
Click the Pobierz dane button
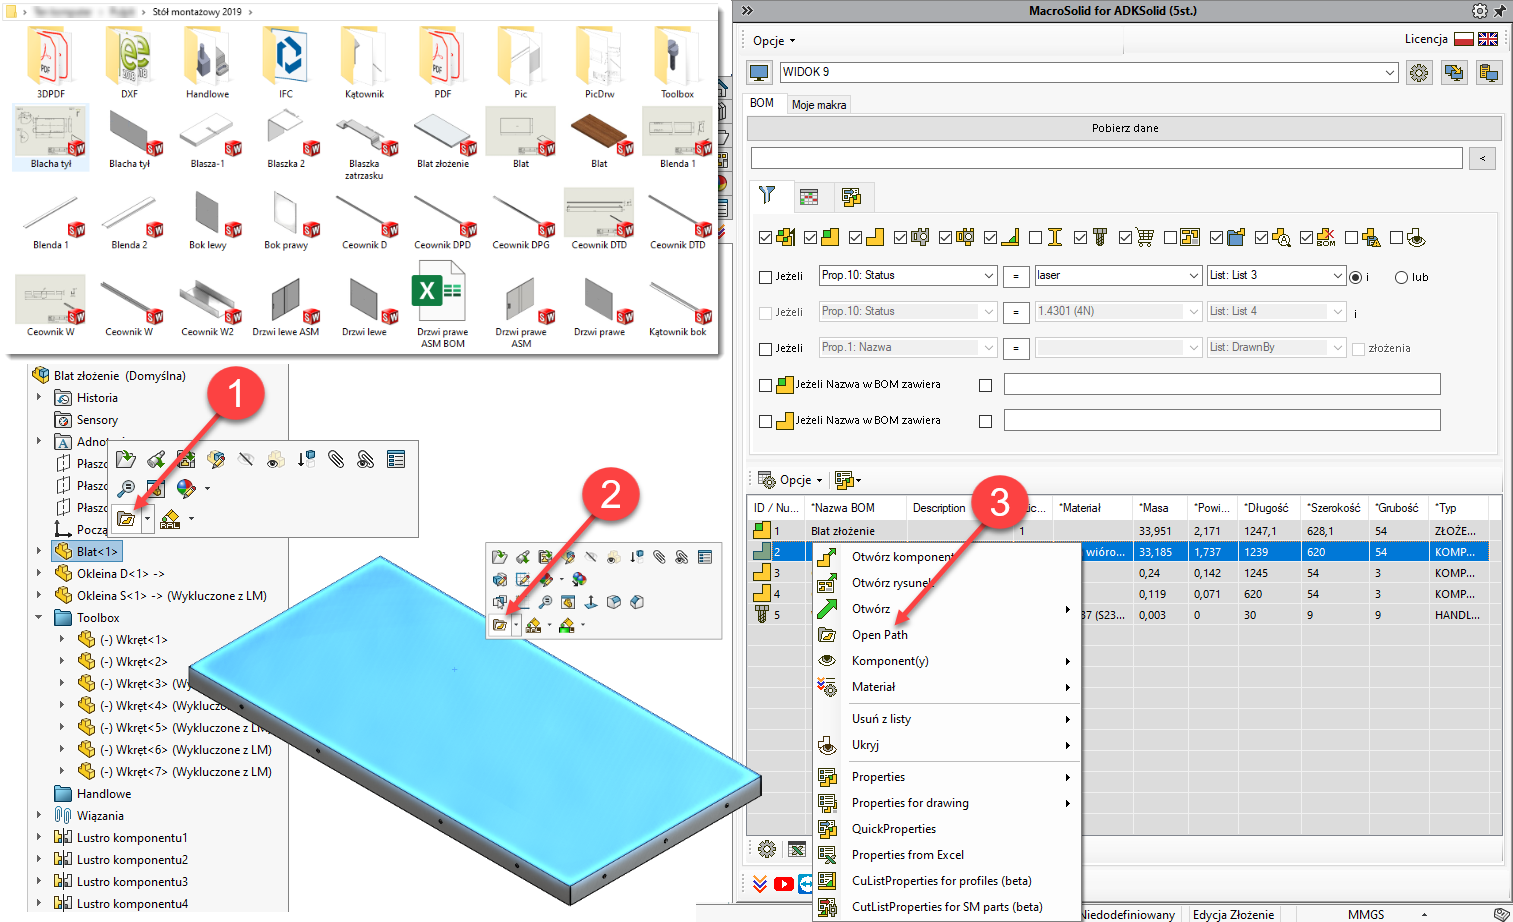[1124, 128]
